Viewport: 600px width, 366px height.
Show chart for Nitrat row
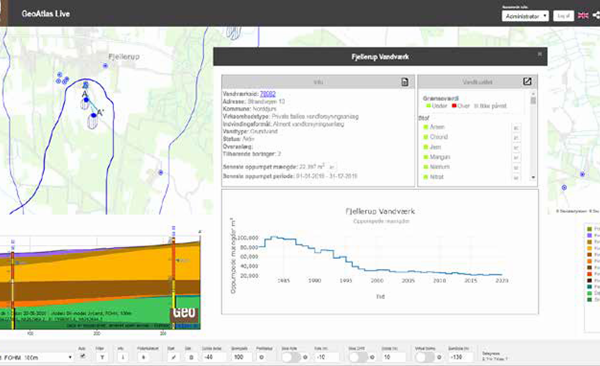[516, 178]
